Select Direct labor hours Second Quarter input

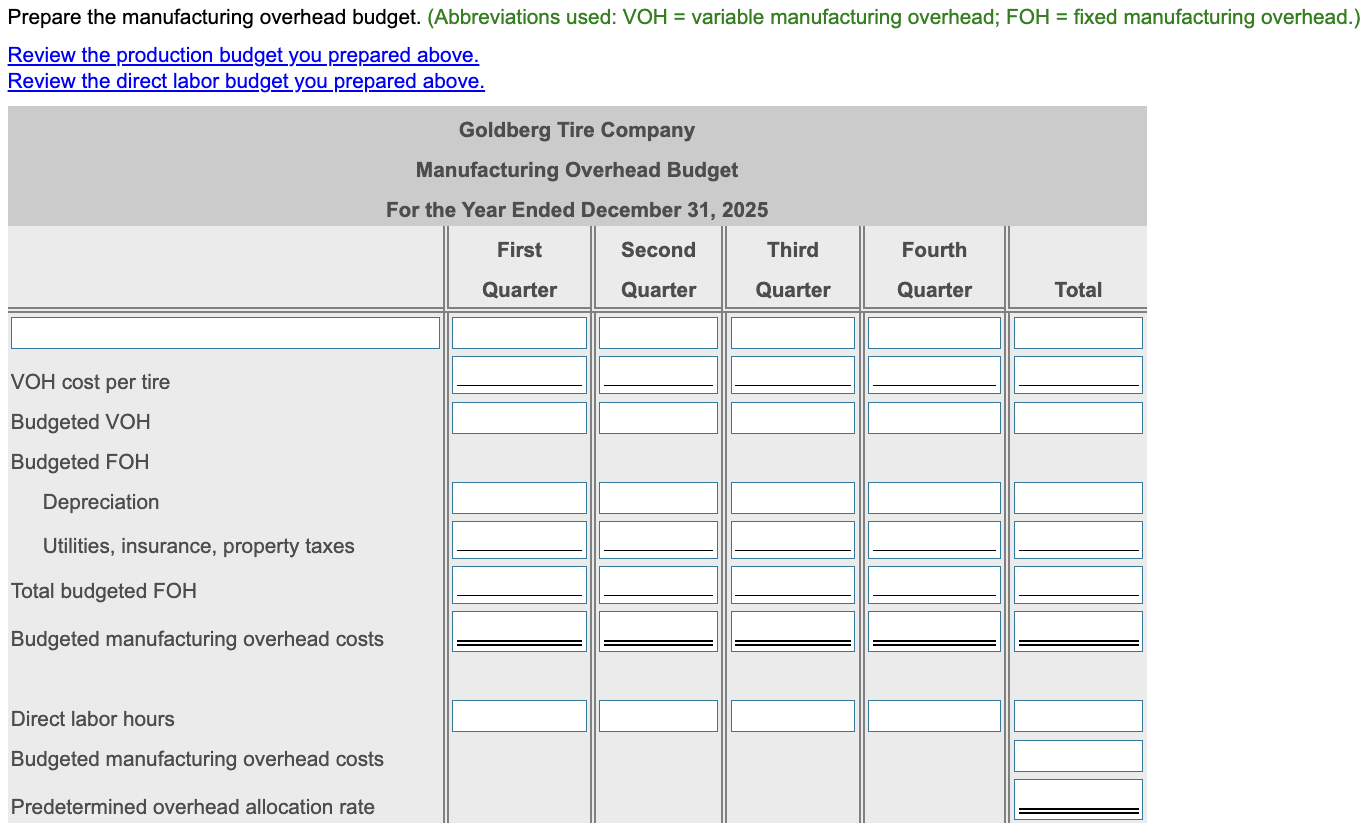tap(658, 716)
